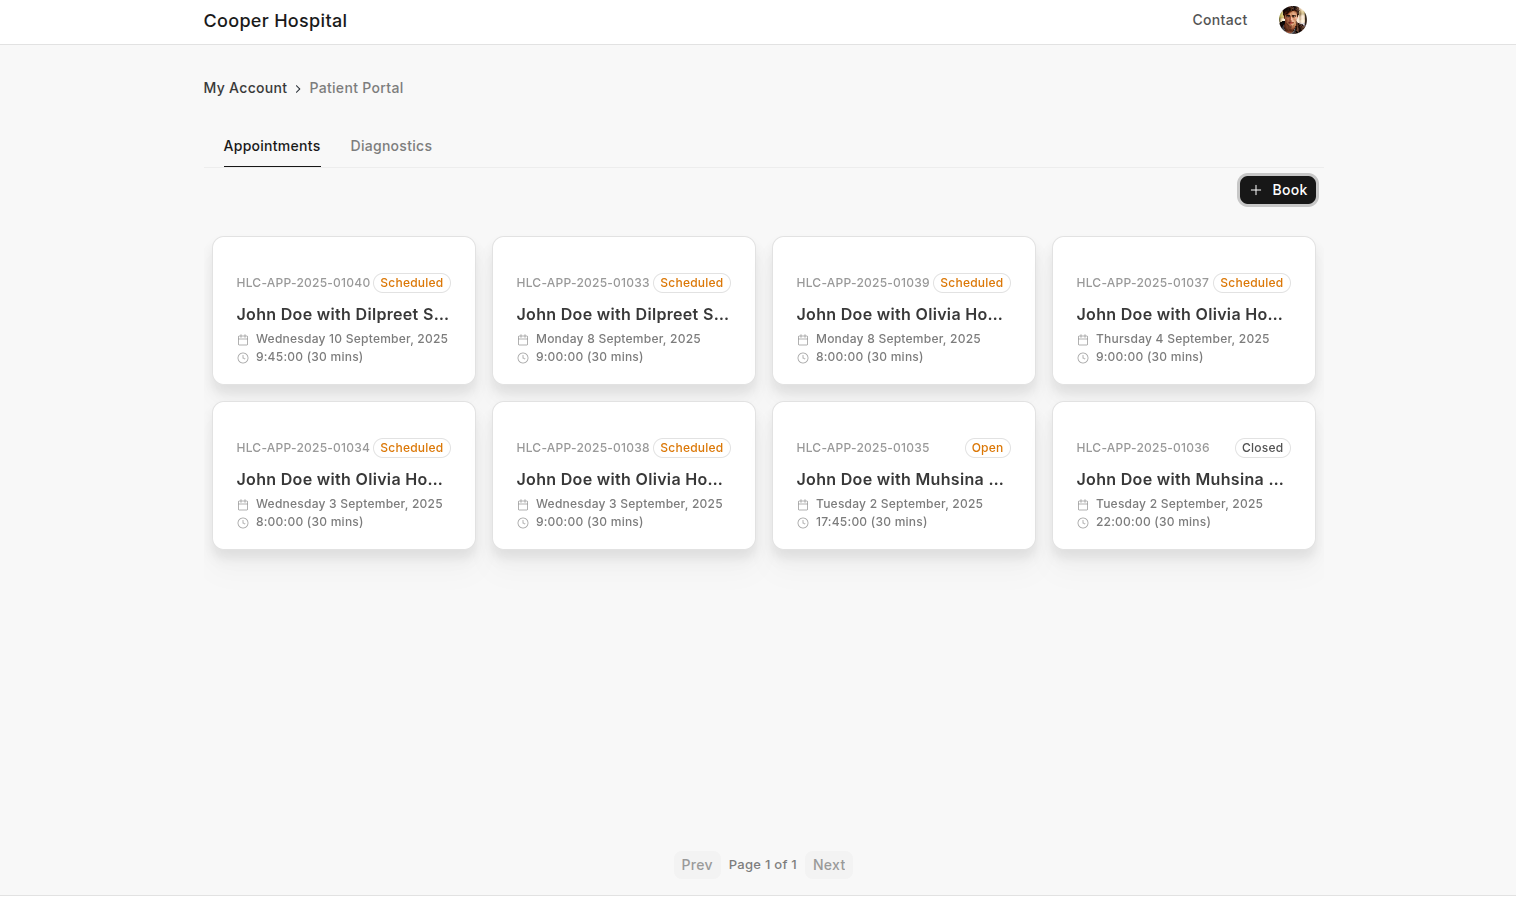Click clock icon on appointment HLC-APP-2025-01036
The height and width of the screenshot is (898, 1516).
click(1083, 523)
